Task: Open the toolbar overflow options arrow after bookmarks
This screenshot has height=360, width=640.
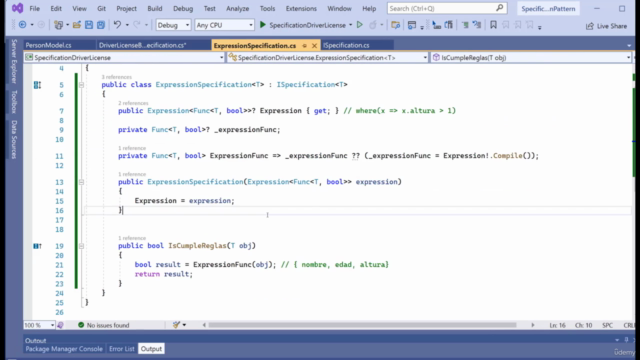Action: pyautogui.click(x=540, y=27)
